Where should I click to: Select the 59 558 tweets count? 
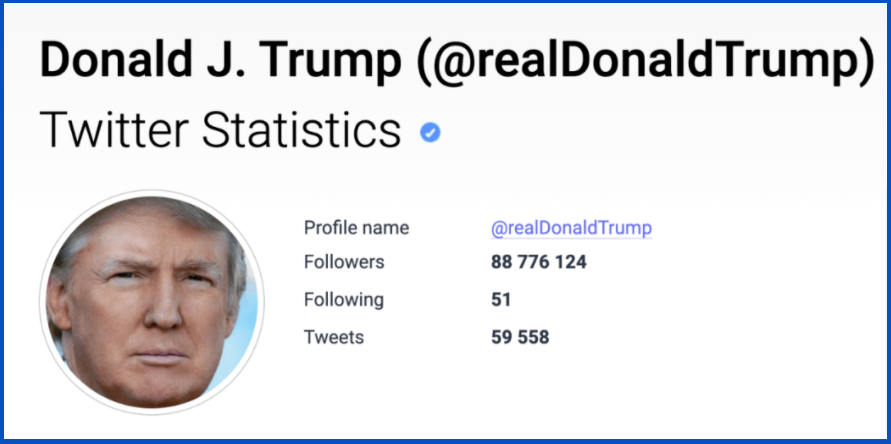(520, 337)
